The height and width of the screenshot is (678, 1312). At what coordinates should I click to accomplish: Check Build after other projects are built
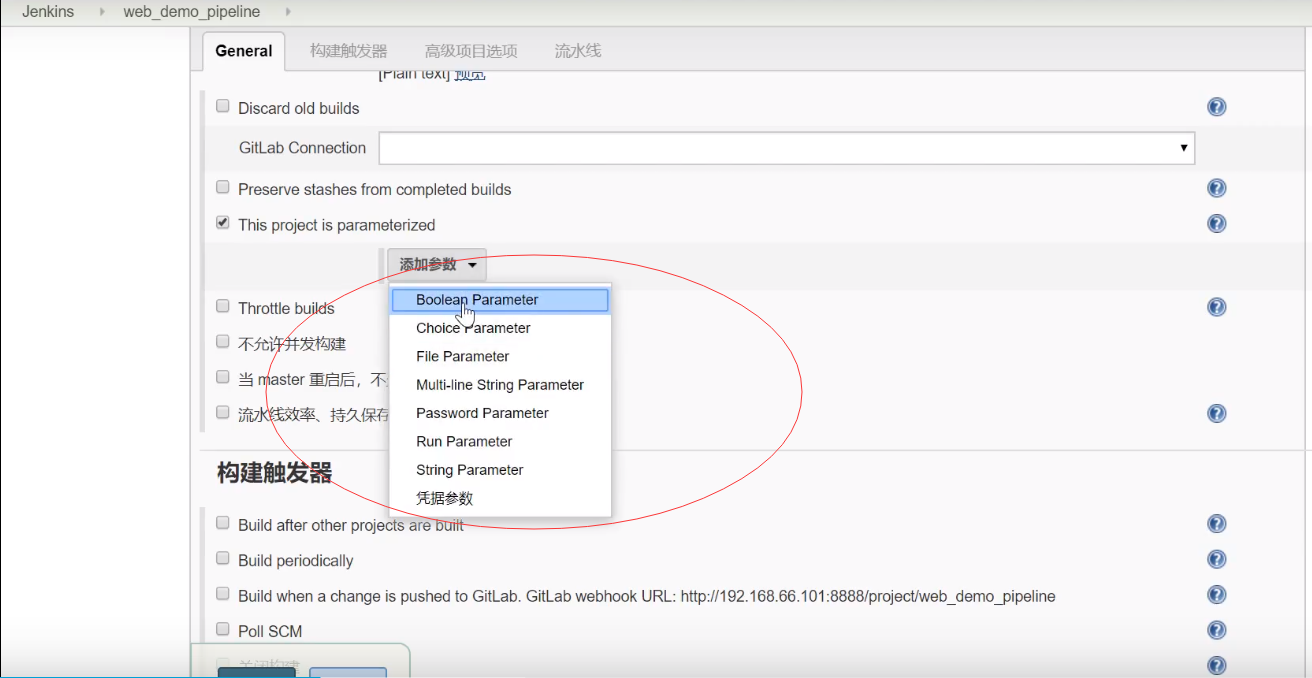[223, 523]
